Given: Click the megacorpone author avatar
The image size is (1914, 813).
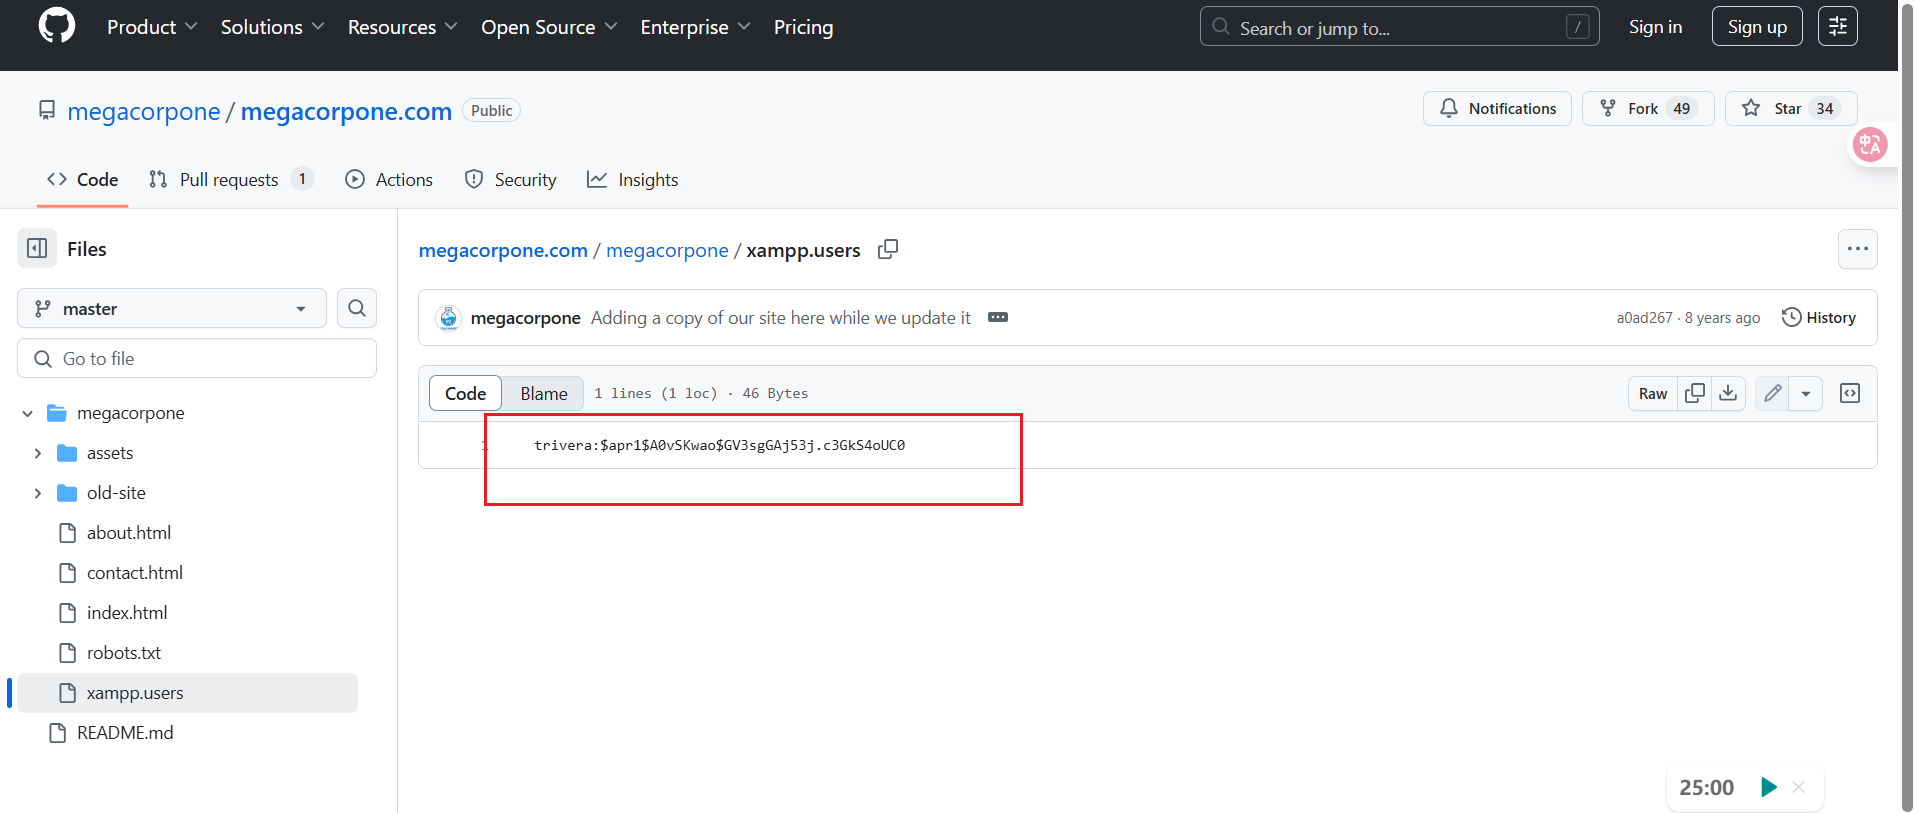Looking at the screenshot, I should click(x=448, y=317).
